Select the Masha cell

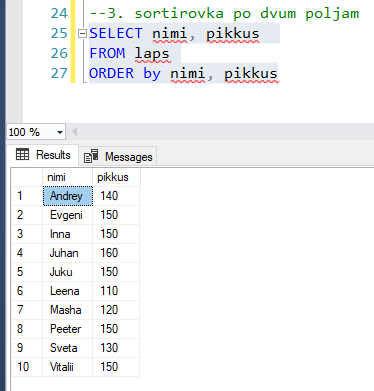tap(68, 310)
